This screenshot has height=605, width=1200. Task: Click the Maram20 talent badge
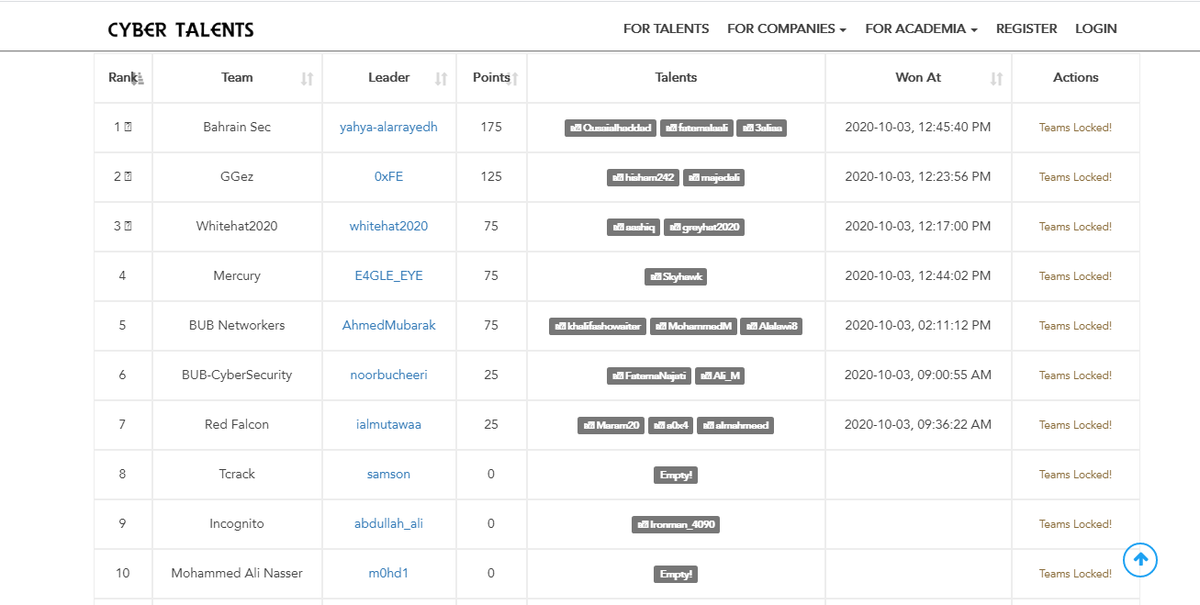(x=612, y=425)
